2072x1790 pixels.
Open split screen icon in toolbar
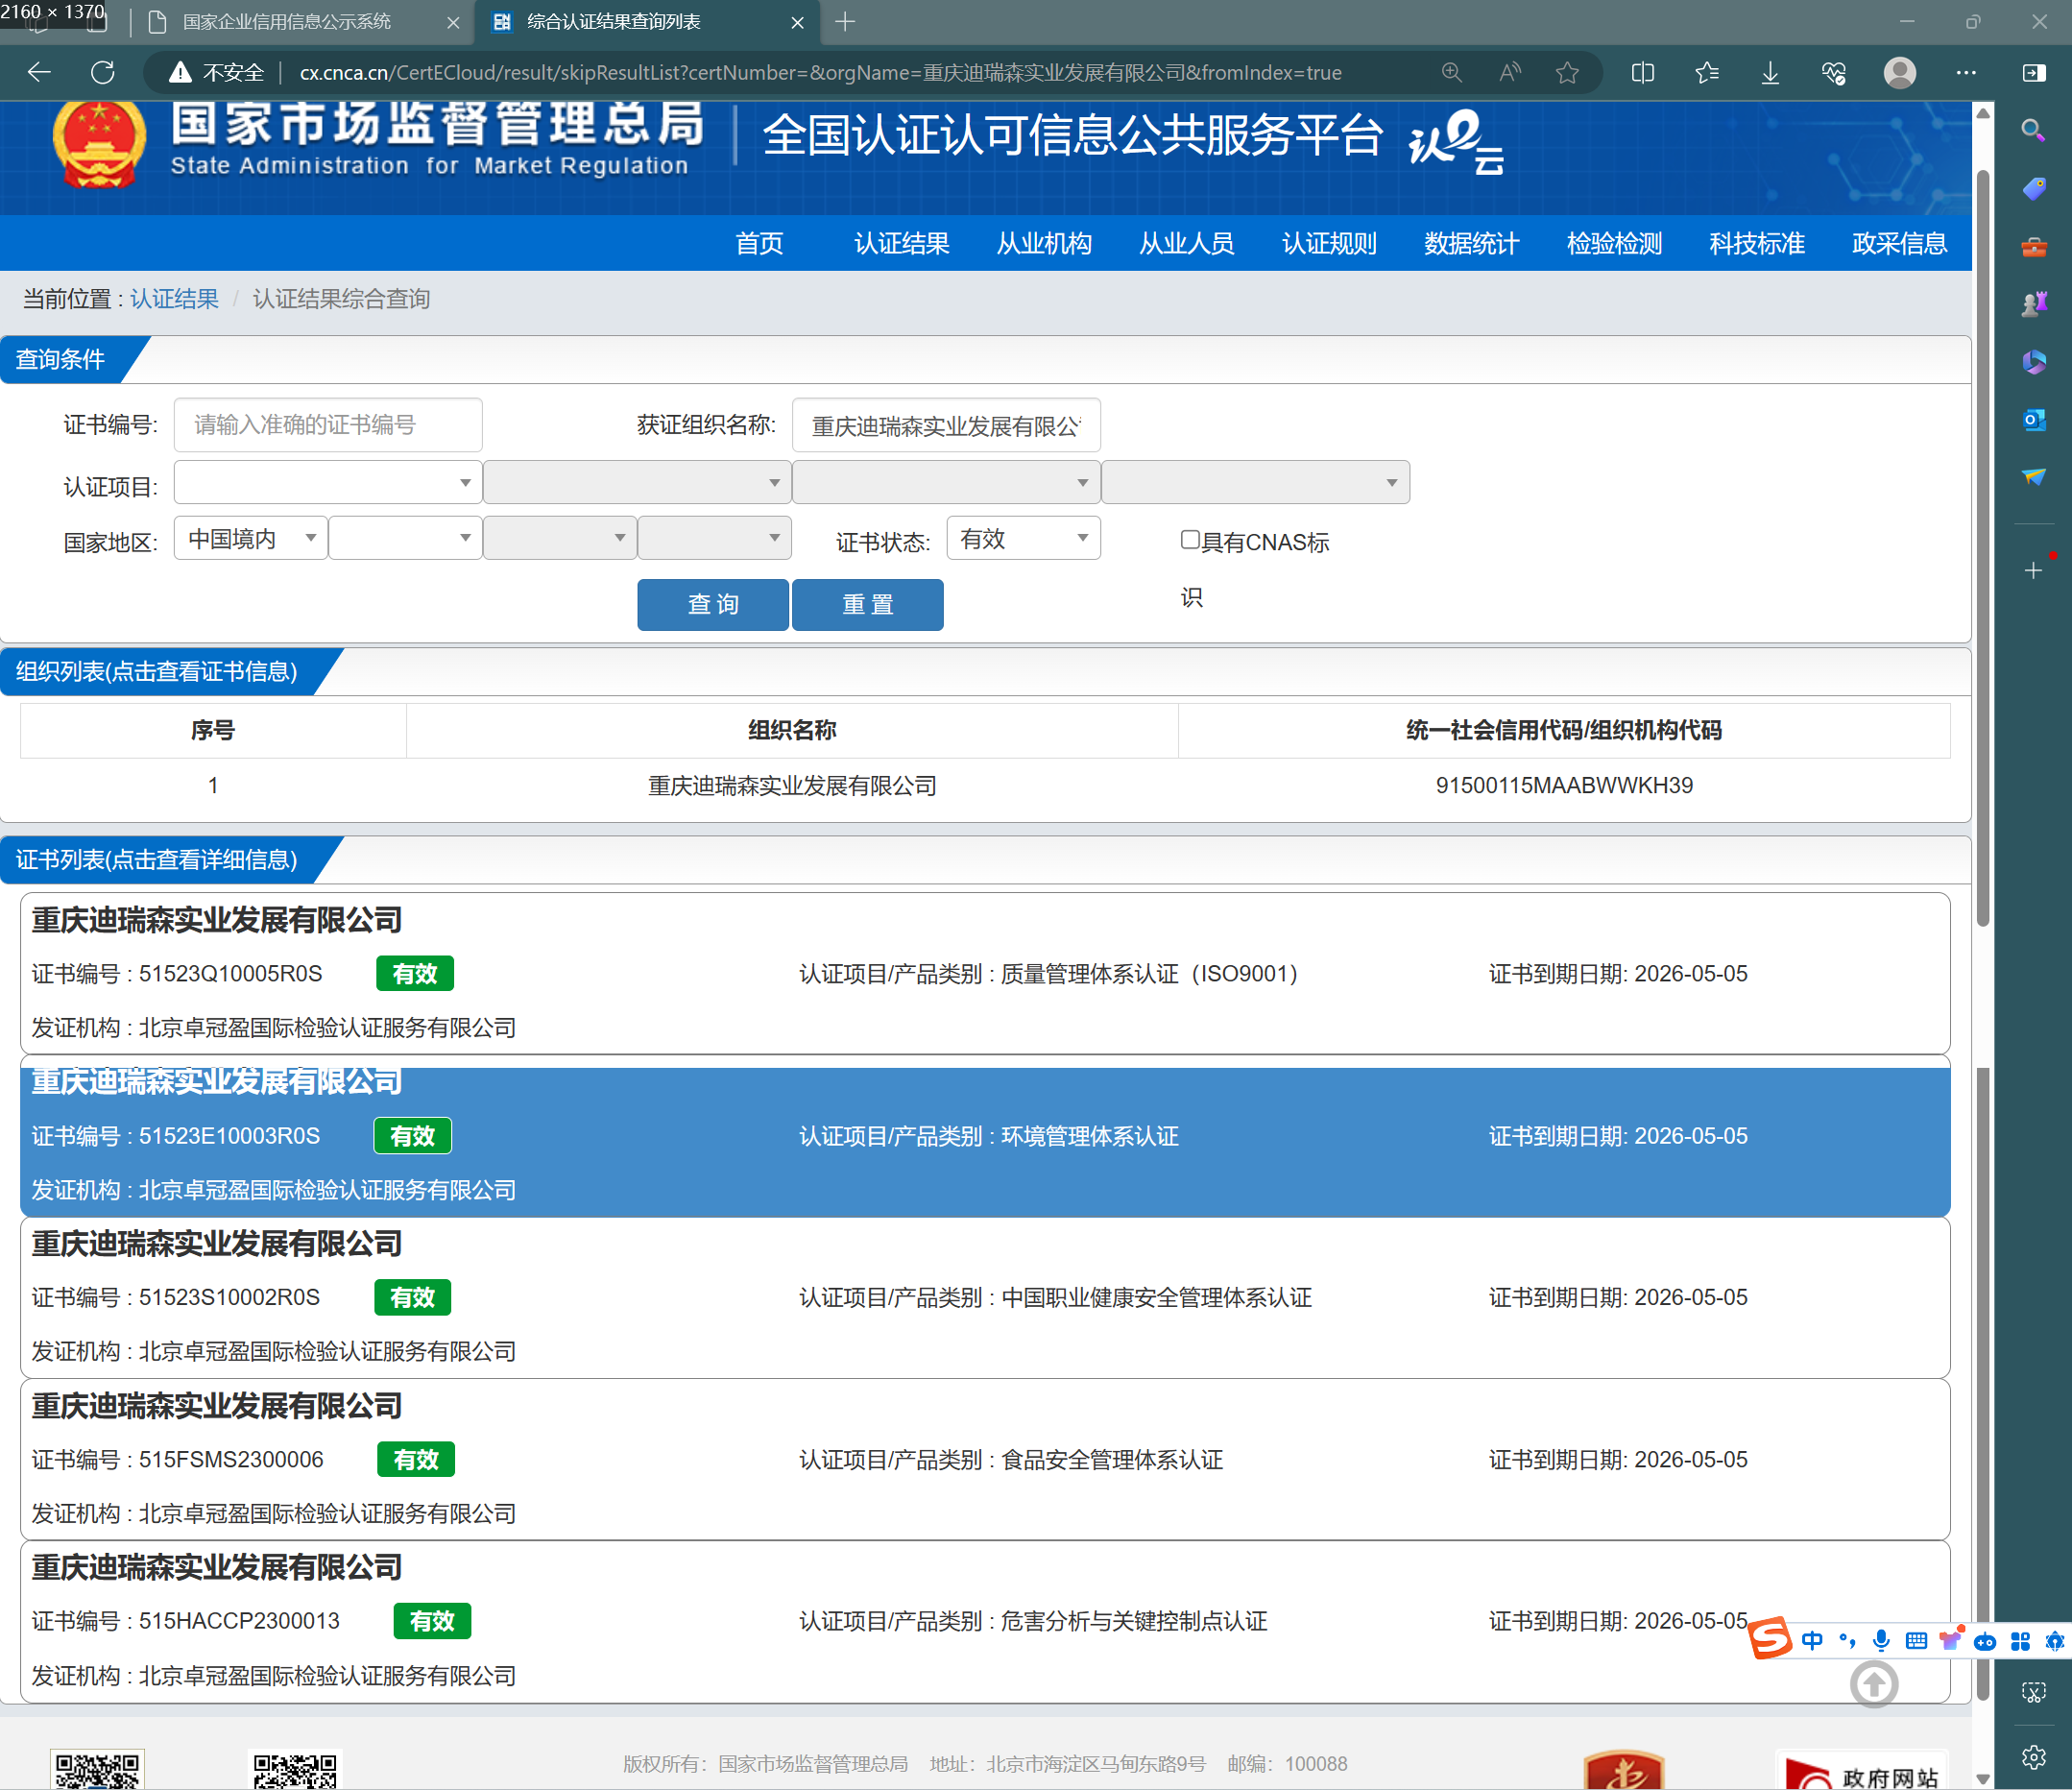(x=1643, y=72)
